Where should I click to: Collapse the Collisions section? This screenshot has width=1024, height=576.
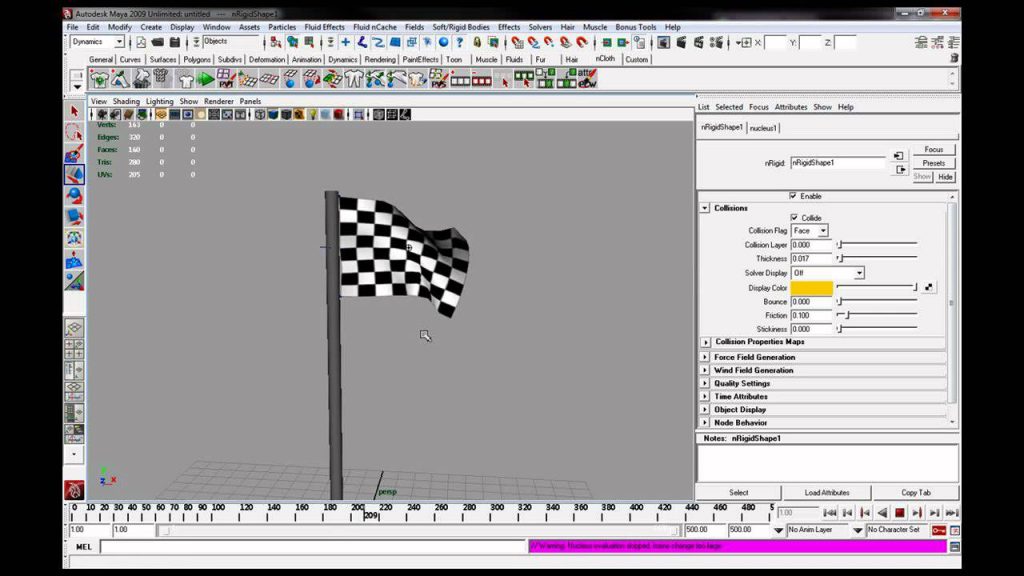click(x=705, y=208)
